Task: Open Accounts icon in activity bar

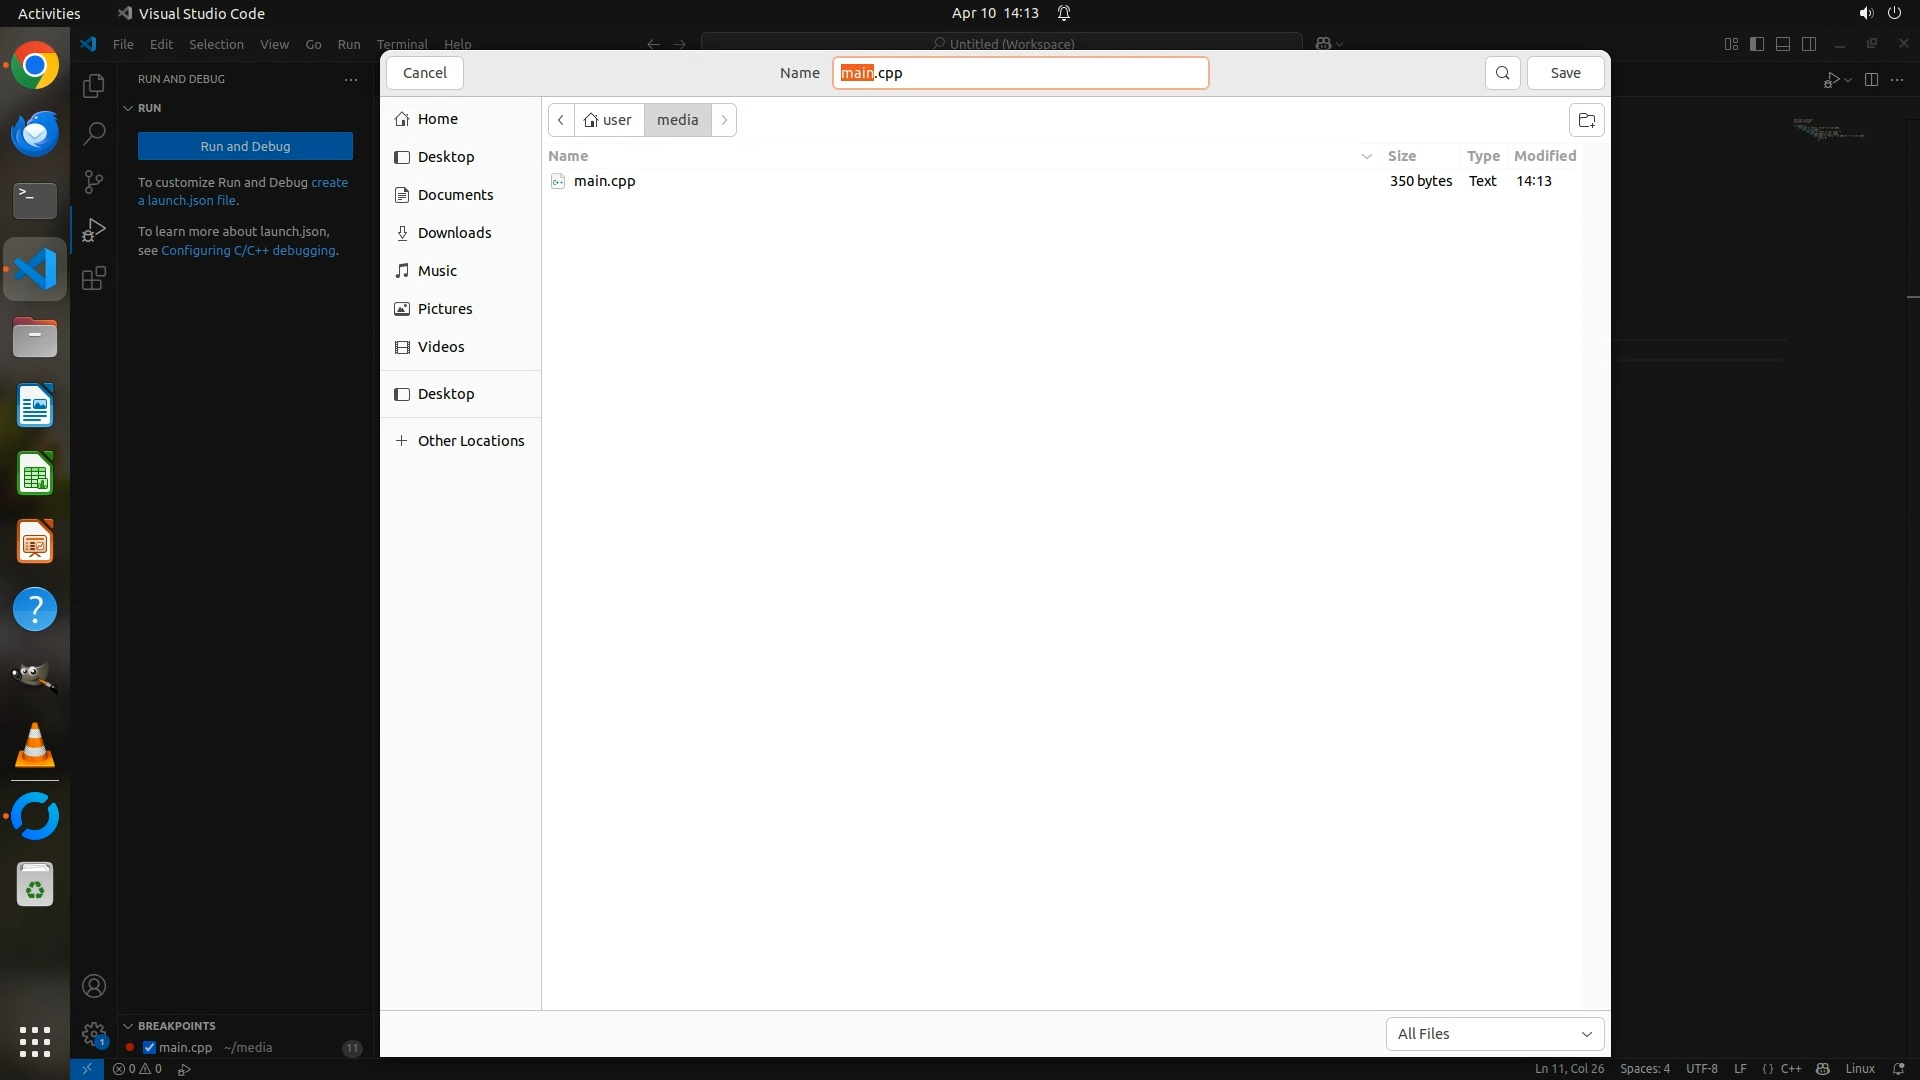Action: pos(93,986)
